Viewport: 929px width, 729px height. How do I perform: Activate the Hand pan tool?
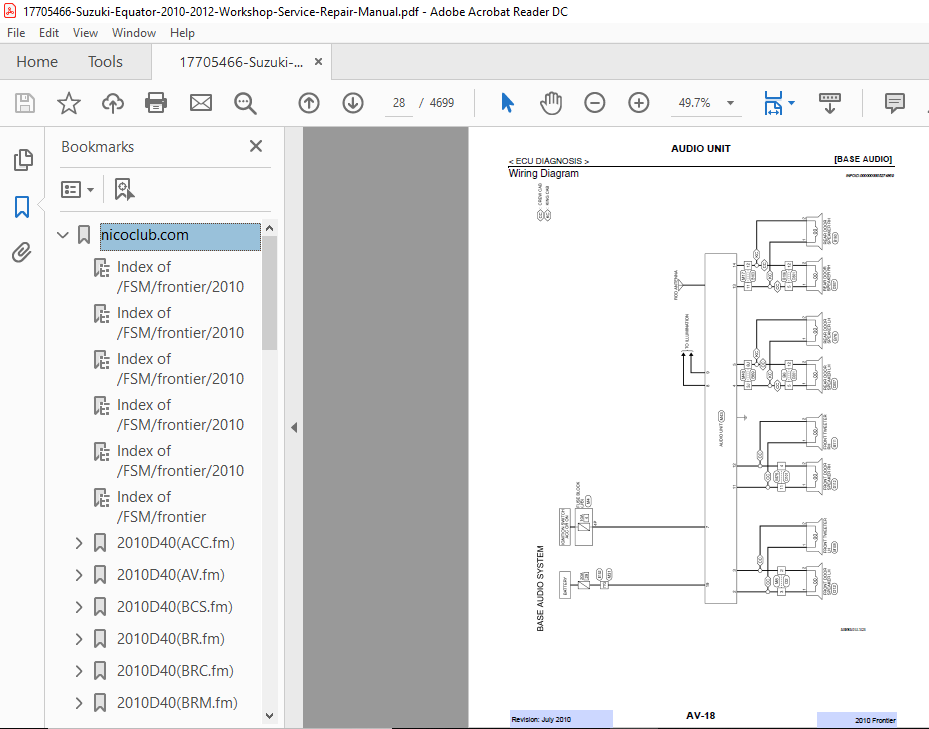[551, 103]
